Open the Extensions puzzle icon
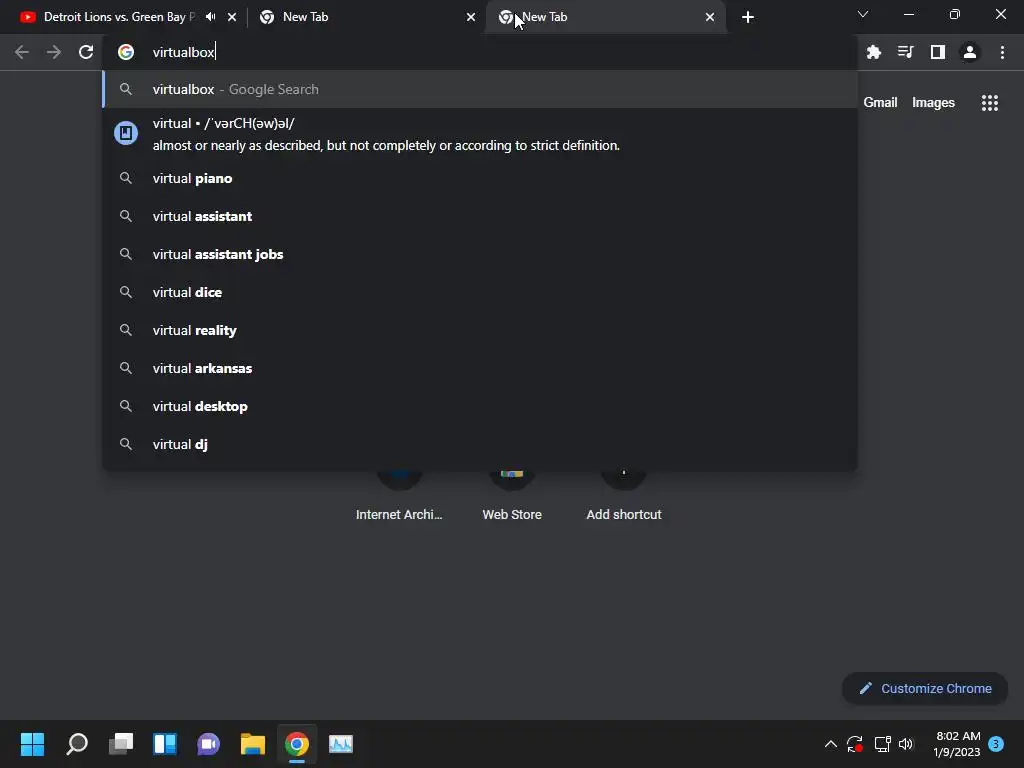The width and height of the screenshot is (1024, 768). coord(873,52)
